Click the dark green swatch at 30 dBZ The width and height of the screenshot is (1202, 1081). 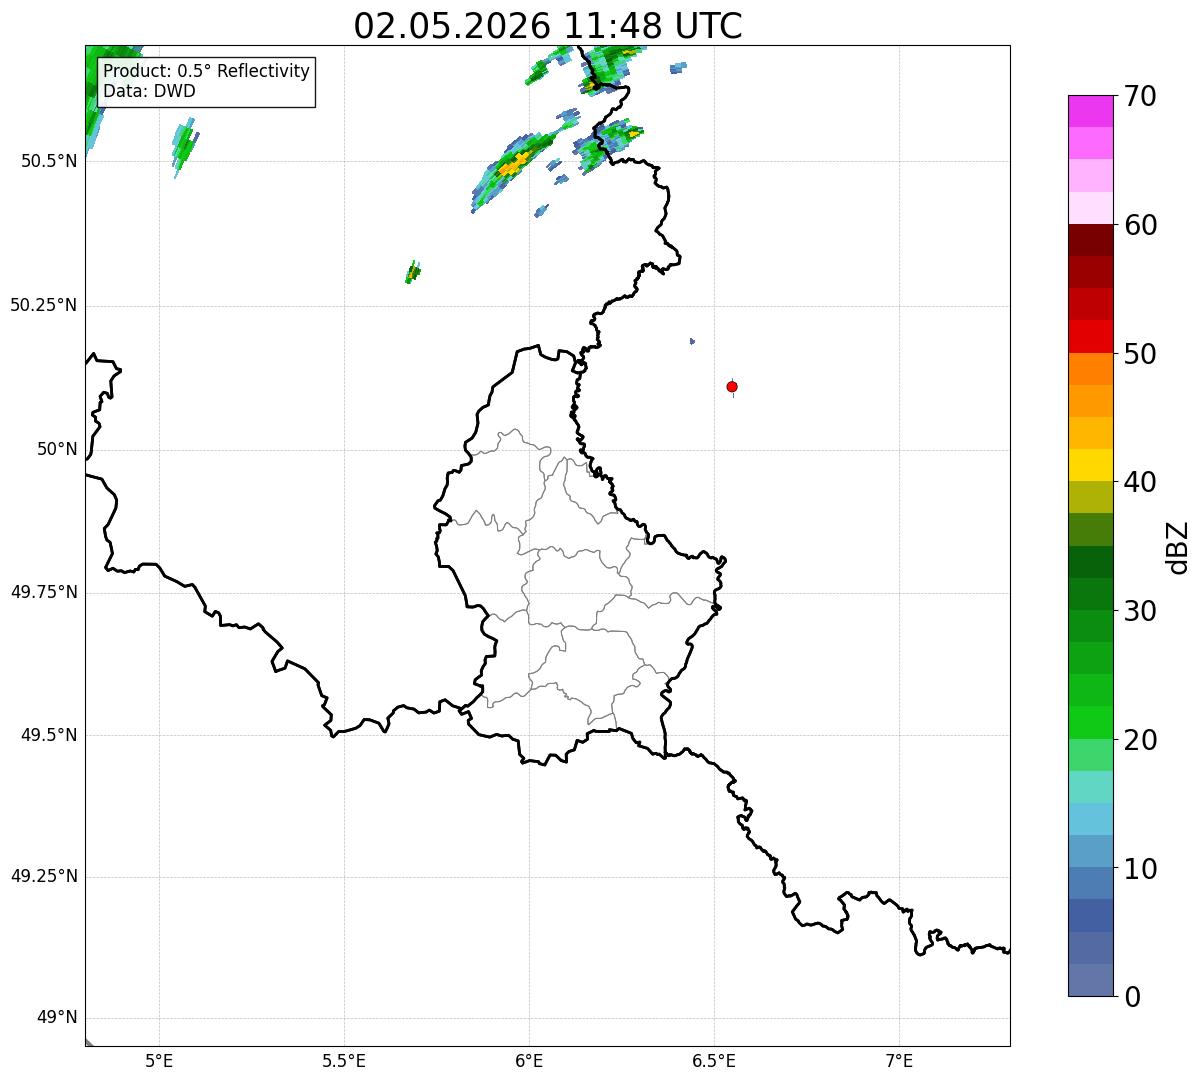(1090, 594)
